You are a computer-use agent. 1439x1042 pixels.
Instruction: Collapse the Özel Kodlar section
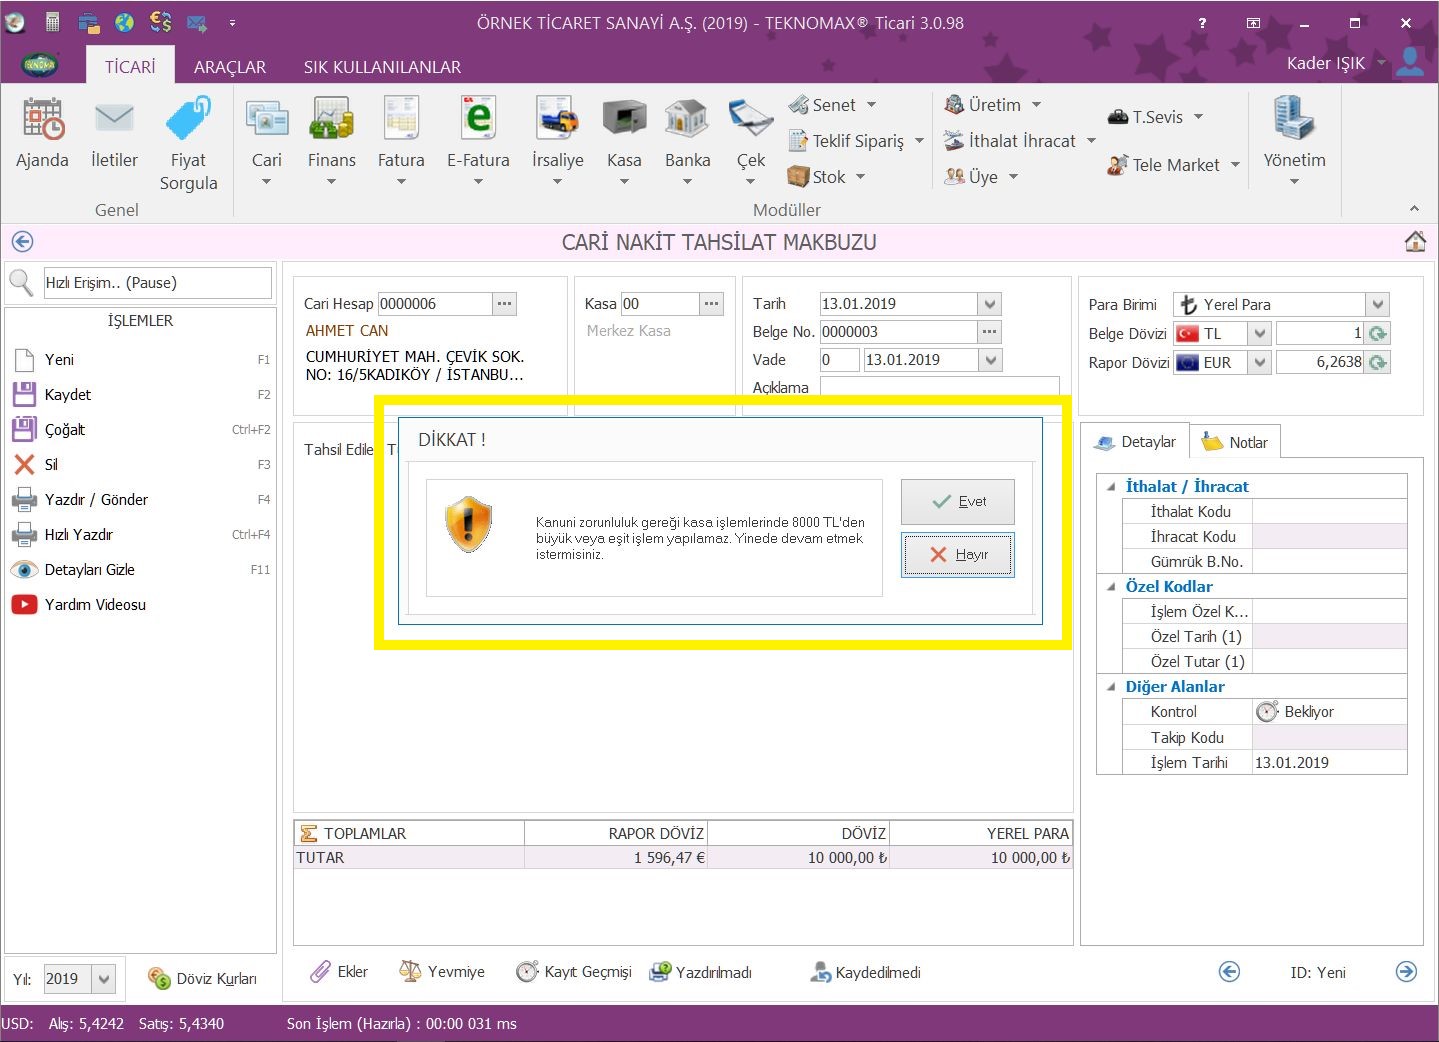[x=1111, y=587]
